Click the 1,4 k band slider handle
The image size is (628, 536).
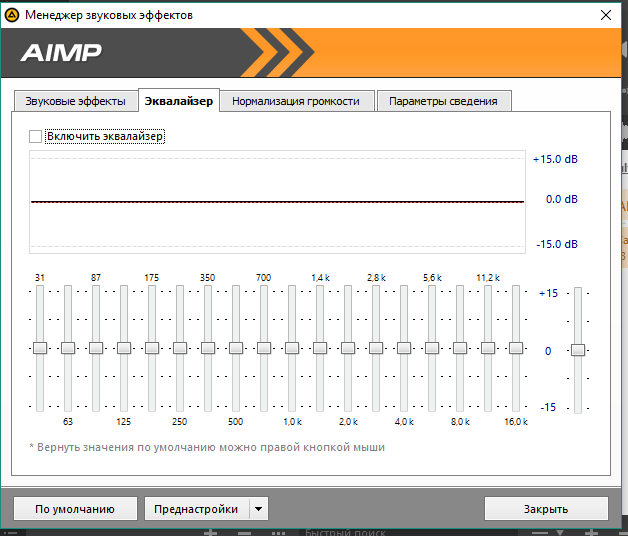tap(320, 348)
